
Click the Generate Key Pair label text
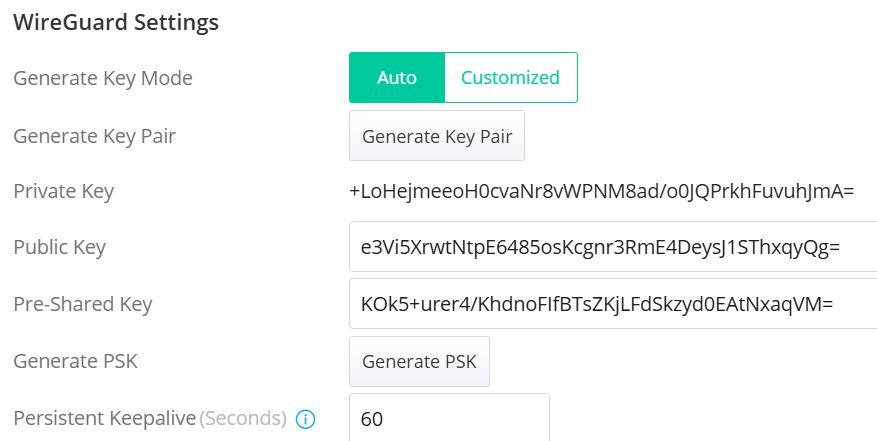pos(94,135)
